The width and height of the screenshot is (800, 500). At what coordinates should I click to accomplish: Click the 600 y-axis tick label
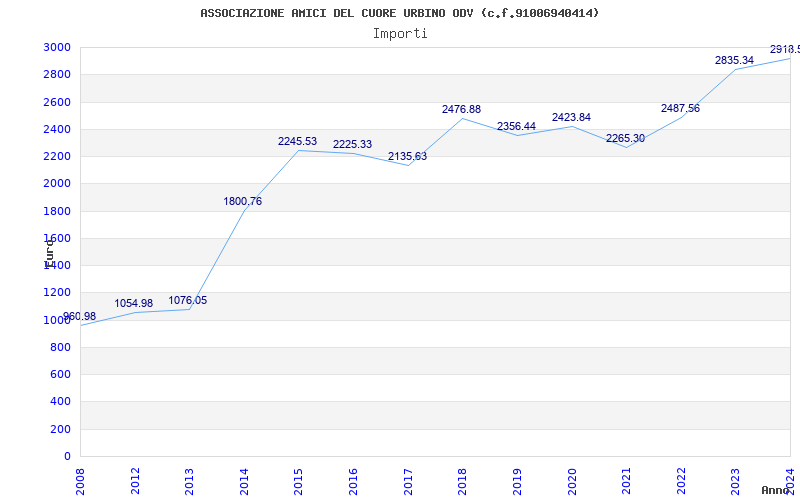(x=60, y=374)
